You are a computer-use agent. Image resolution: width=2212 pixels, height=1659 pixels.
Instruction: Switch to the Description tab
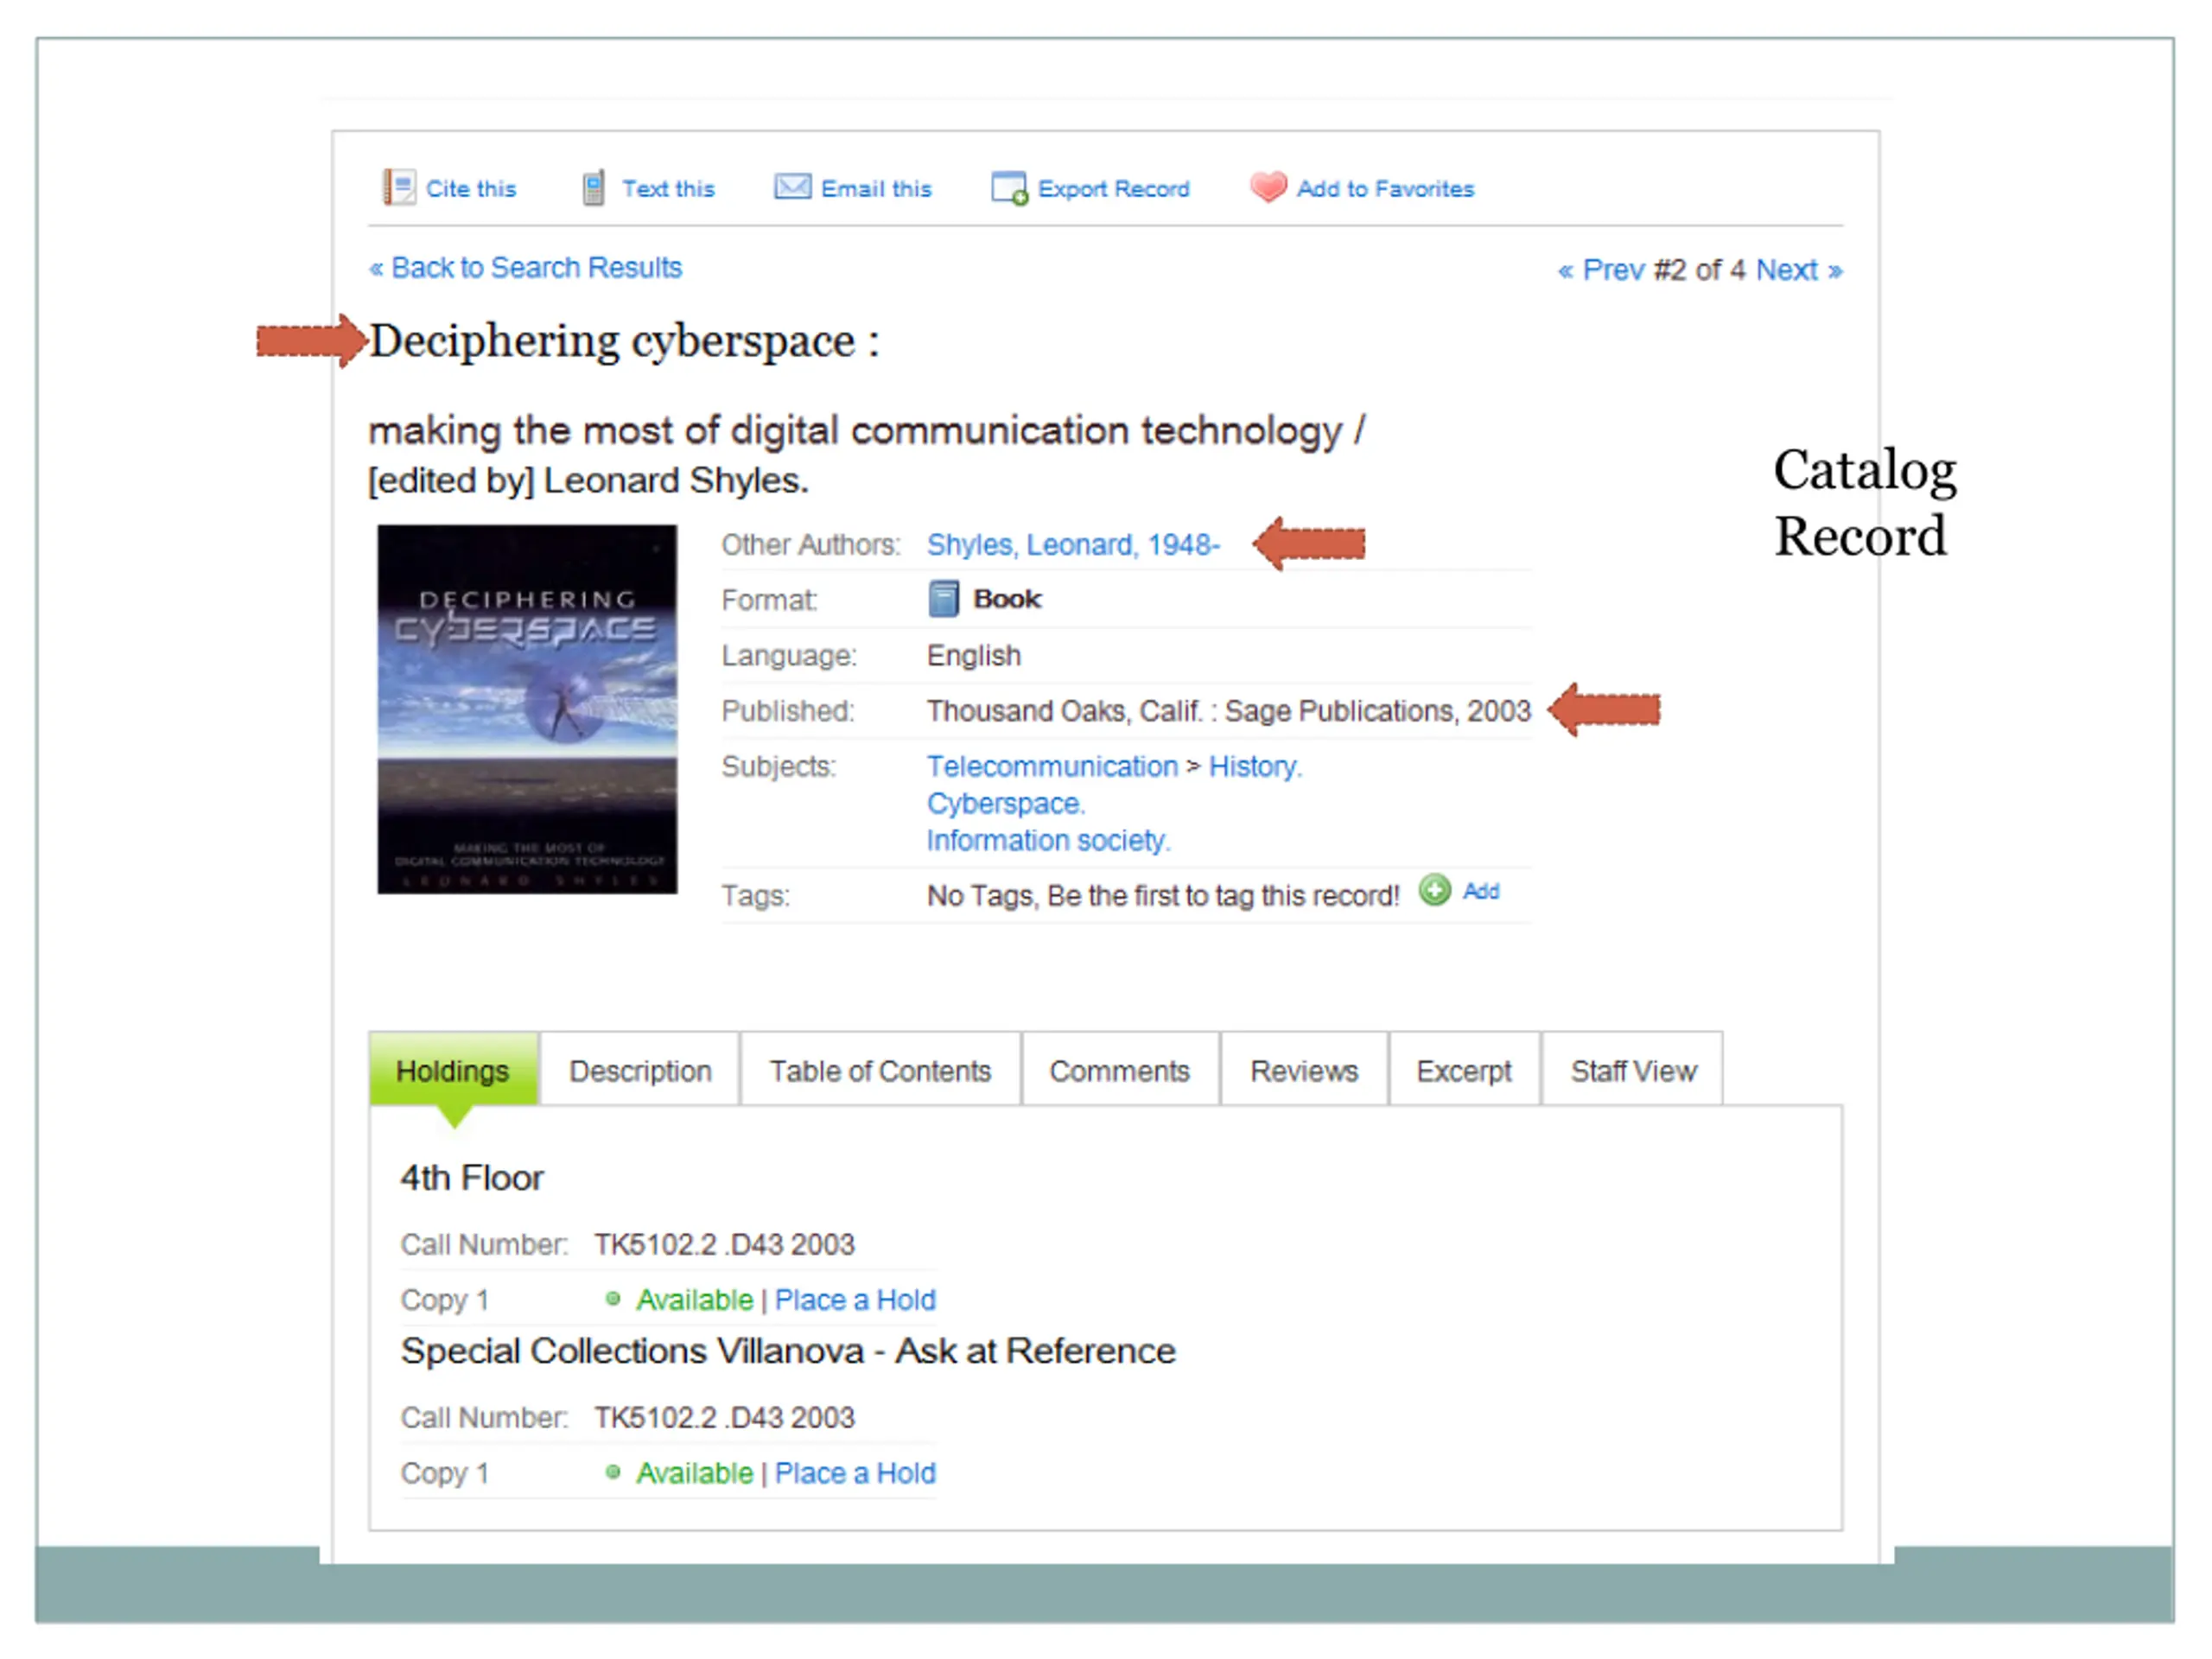pyautogui.click(x=640, y=1070)
